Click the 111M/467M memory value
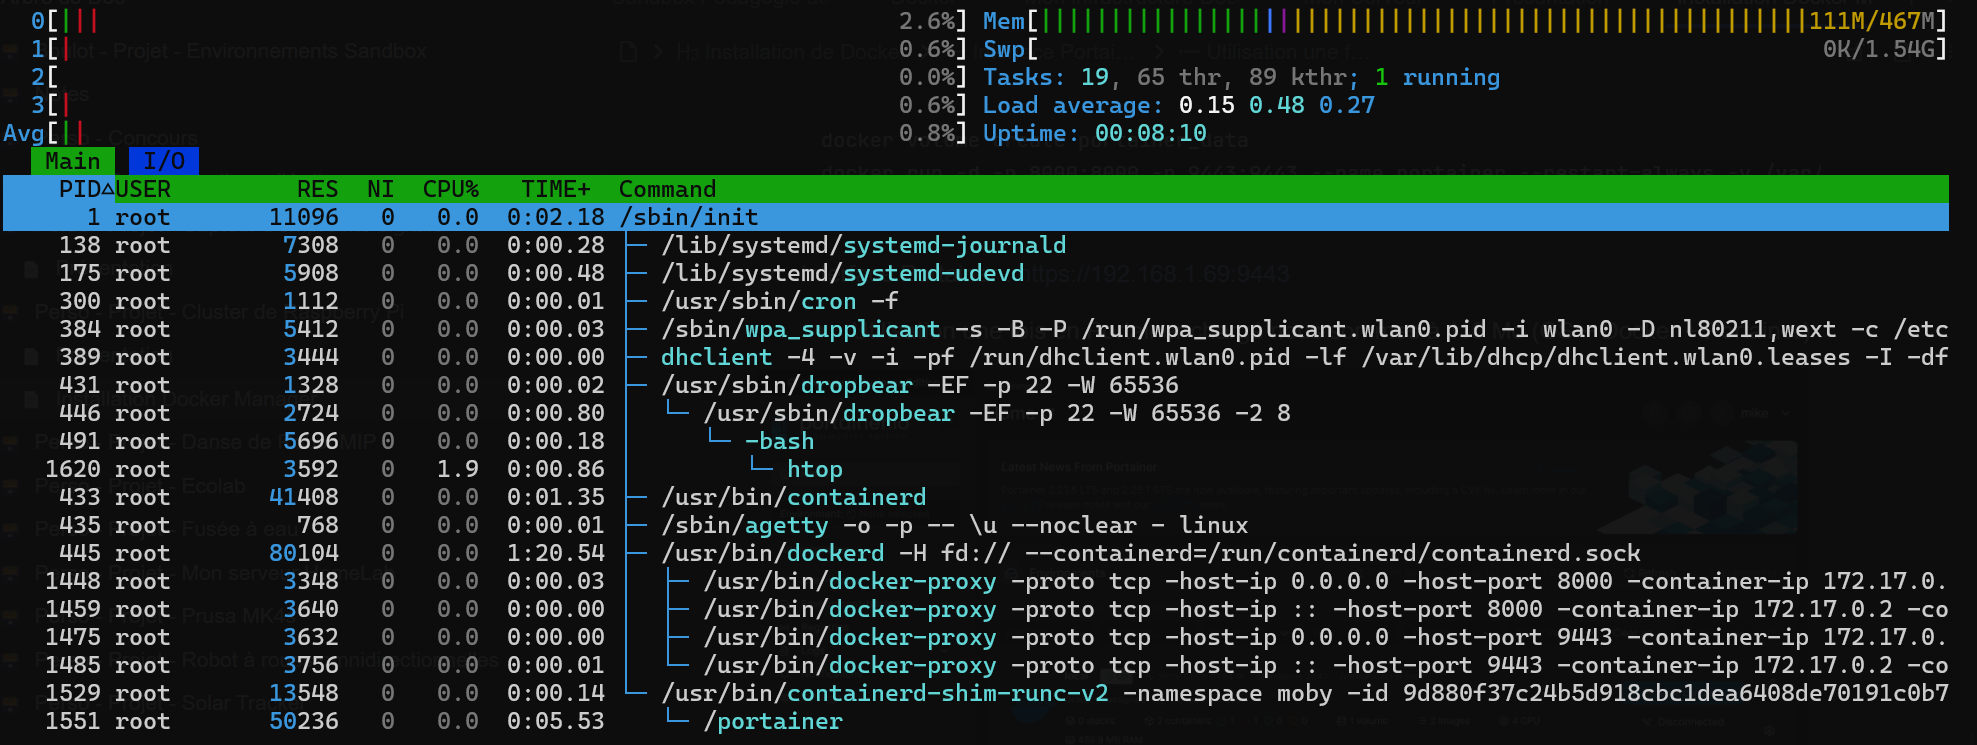The image size is (1977, 745). 1872,21
